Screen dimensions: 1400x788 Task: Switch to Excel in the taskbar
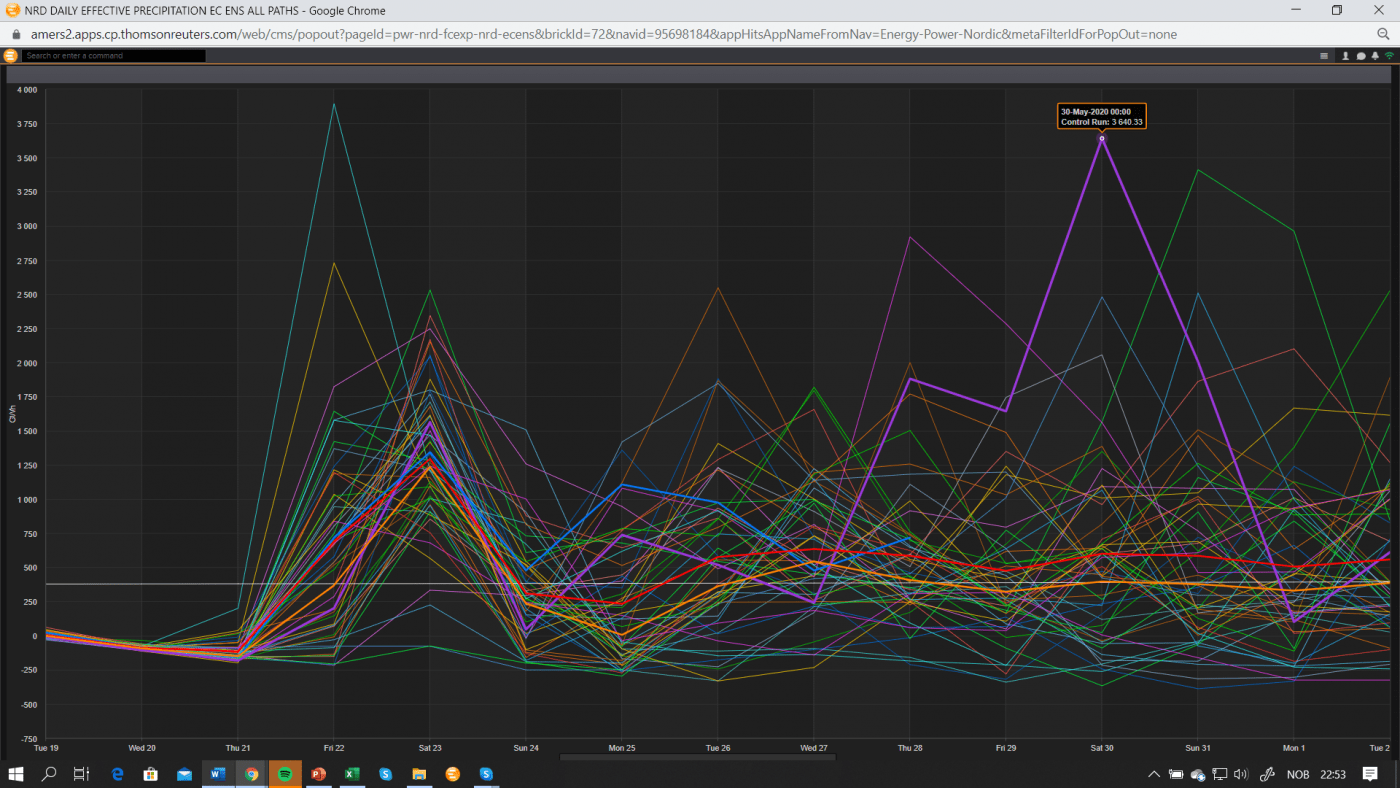352,774
